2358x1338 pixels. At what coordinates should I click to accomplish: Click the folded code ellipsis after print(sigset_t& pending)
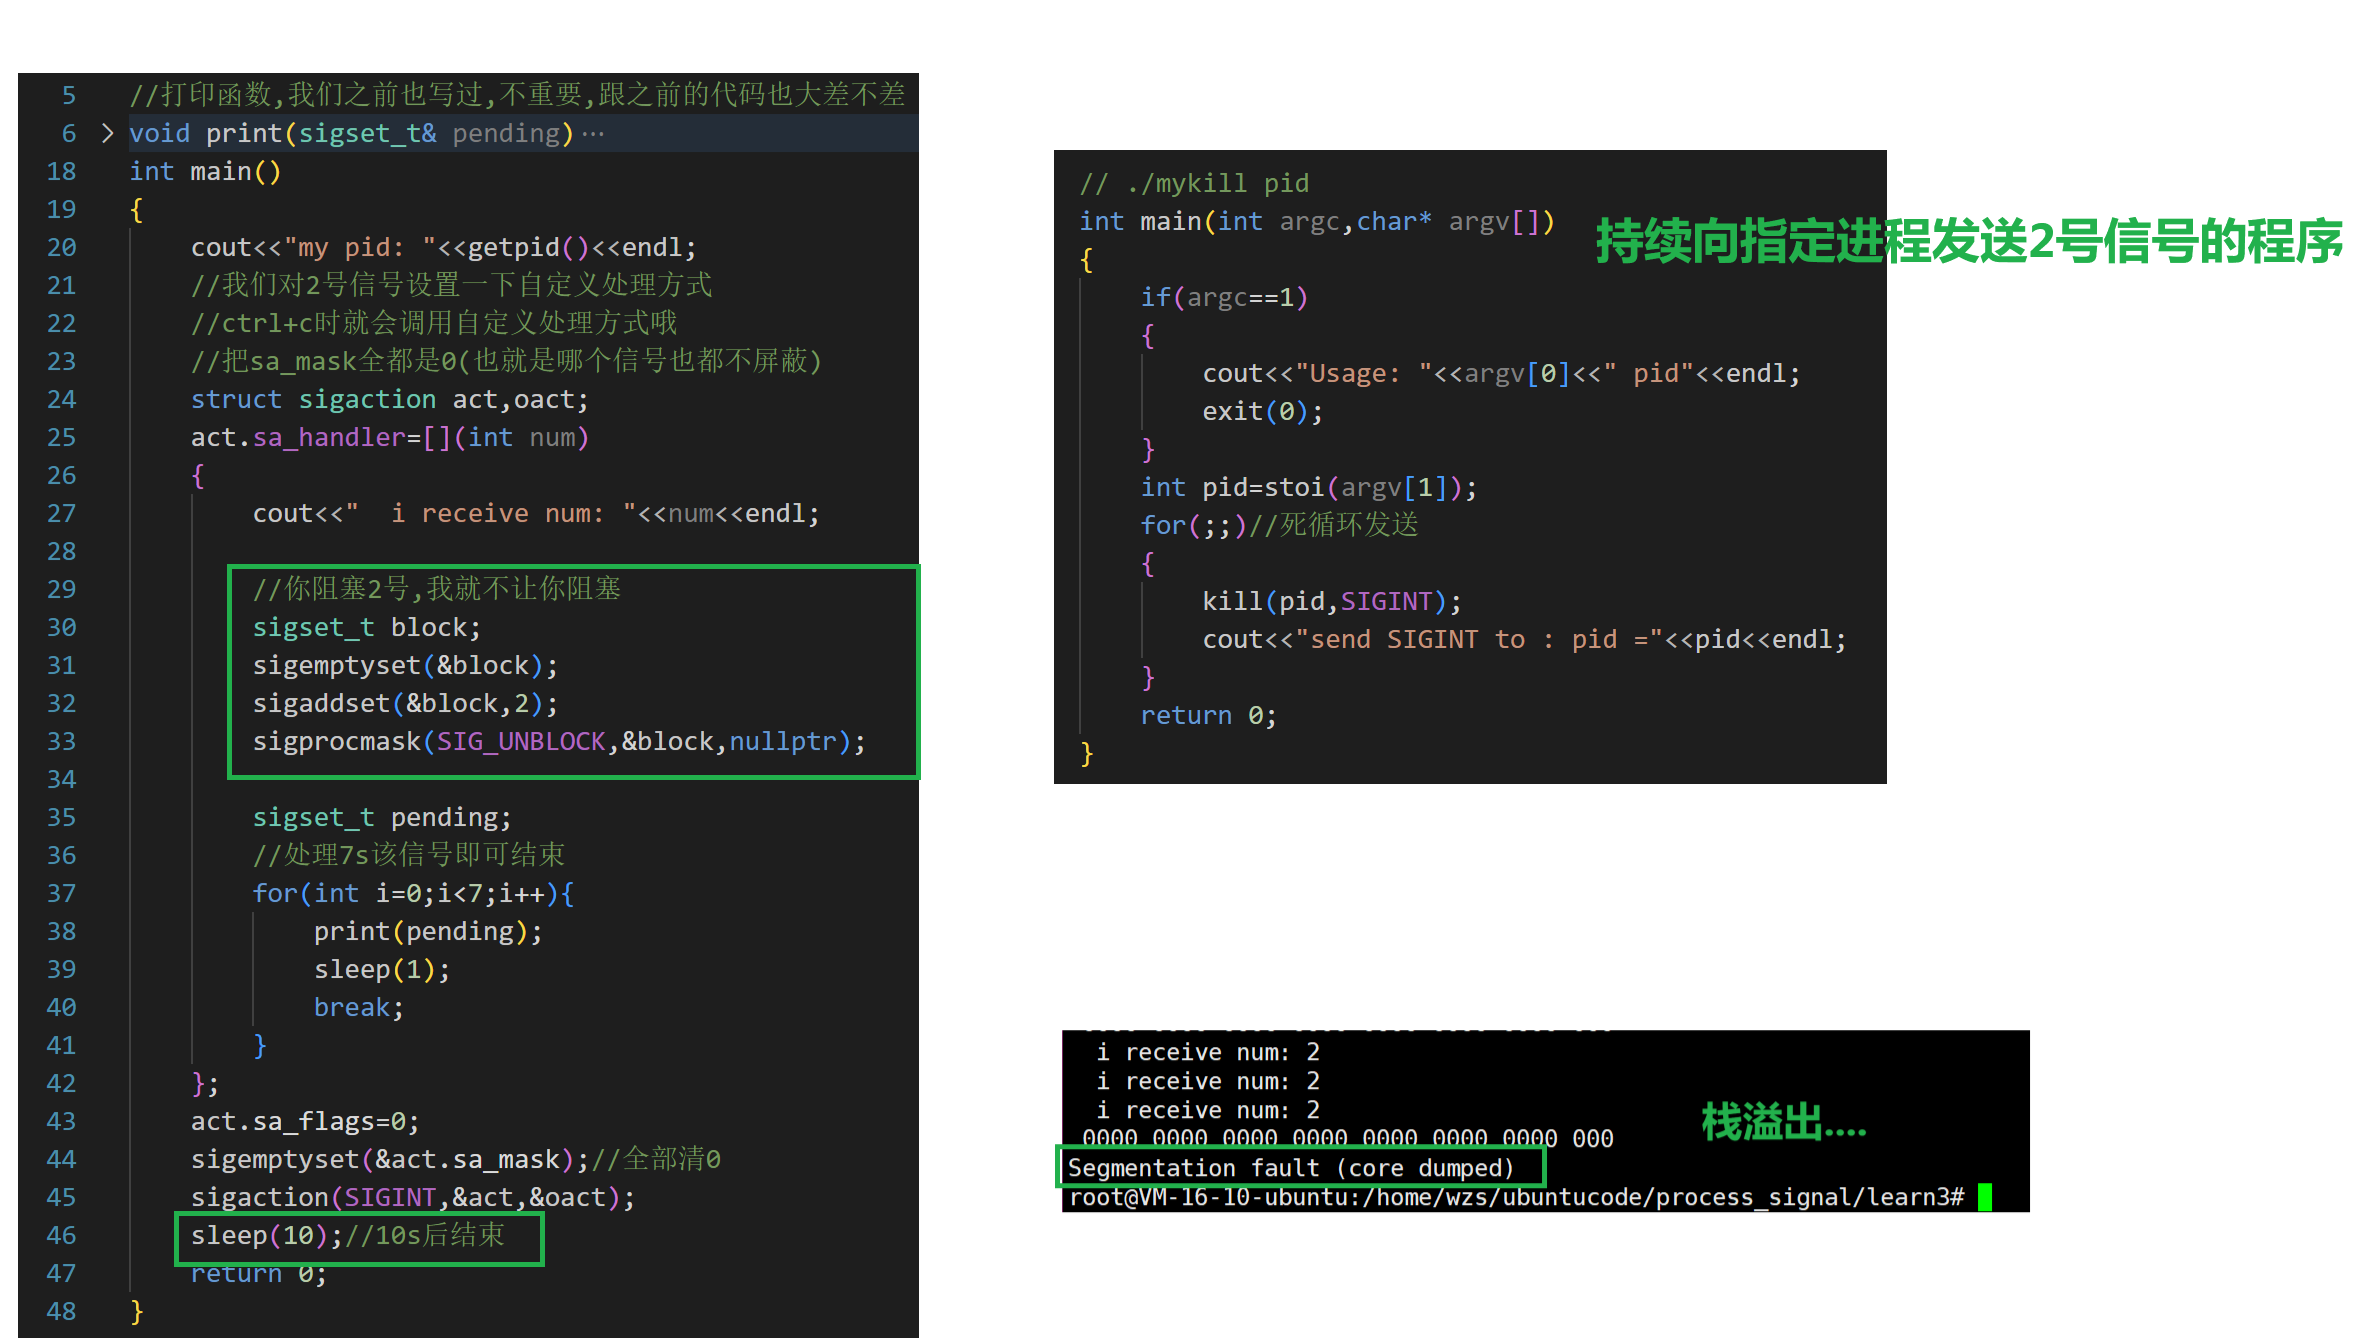click(593, 134)
